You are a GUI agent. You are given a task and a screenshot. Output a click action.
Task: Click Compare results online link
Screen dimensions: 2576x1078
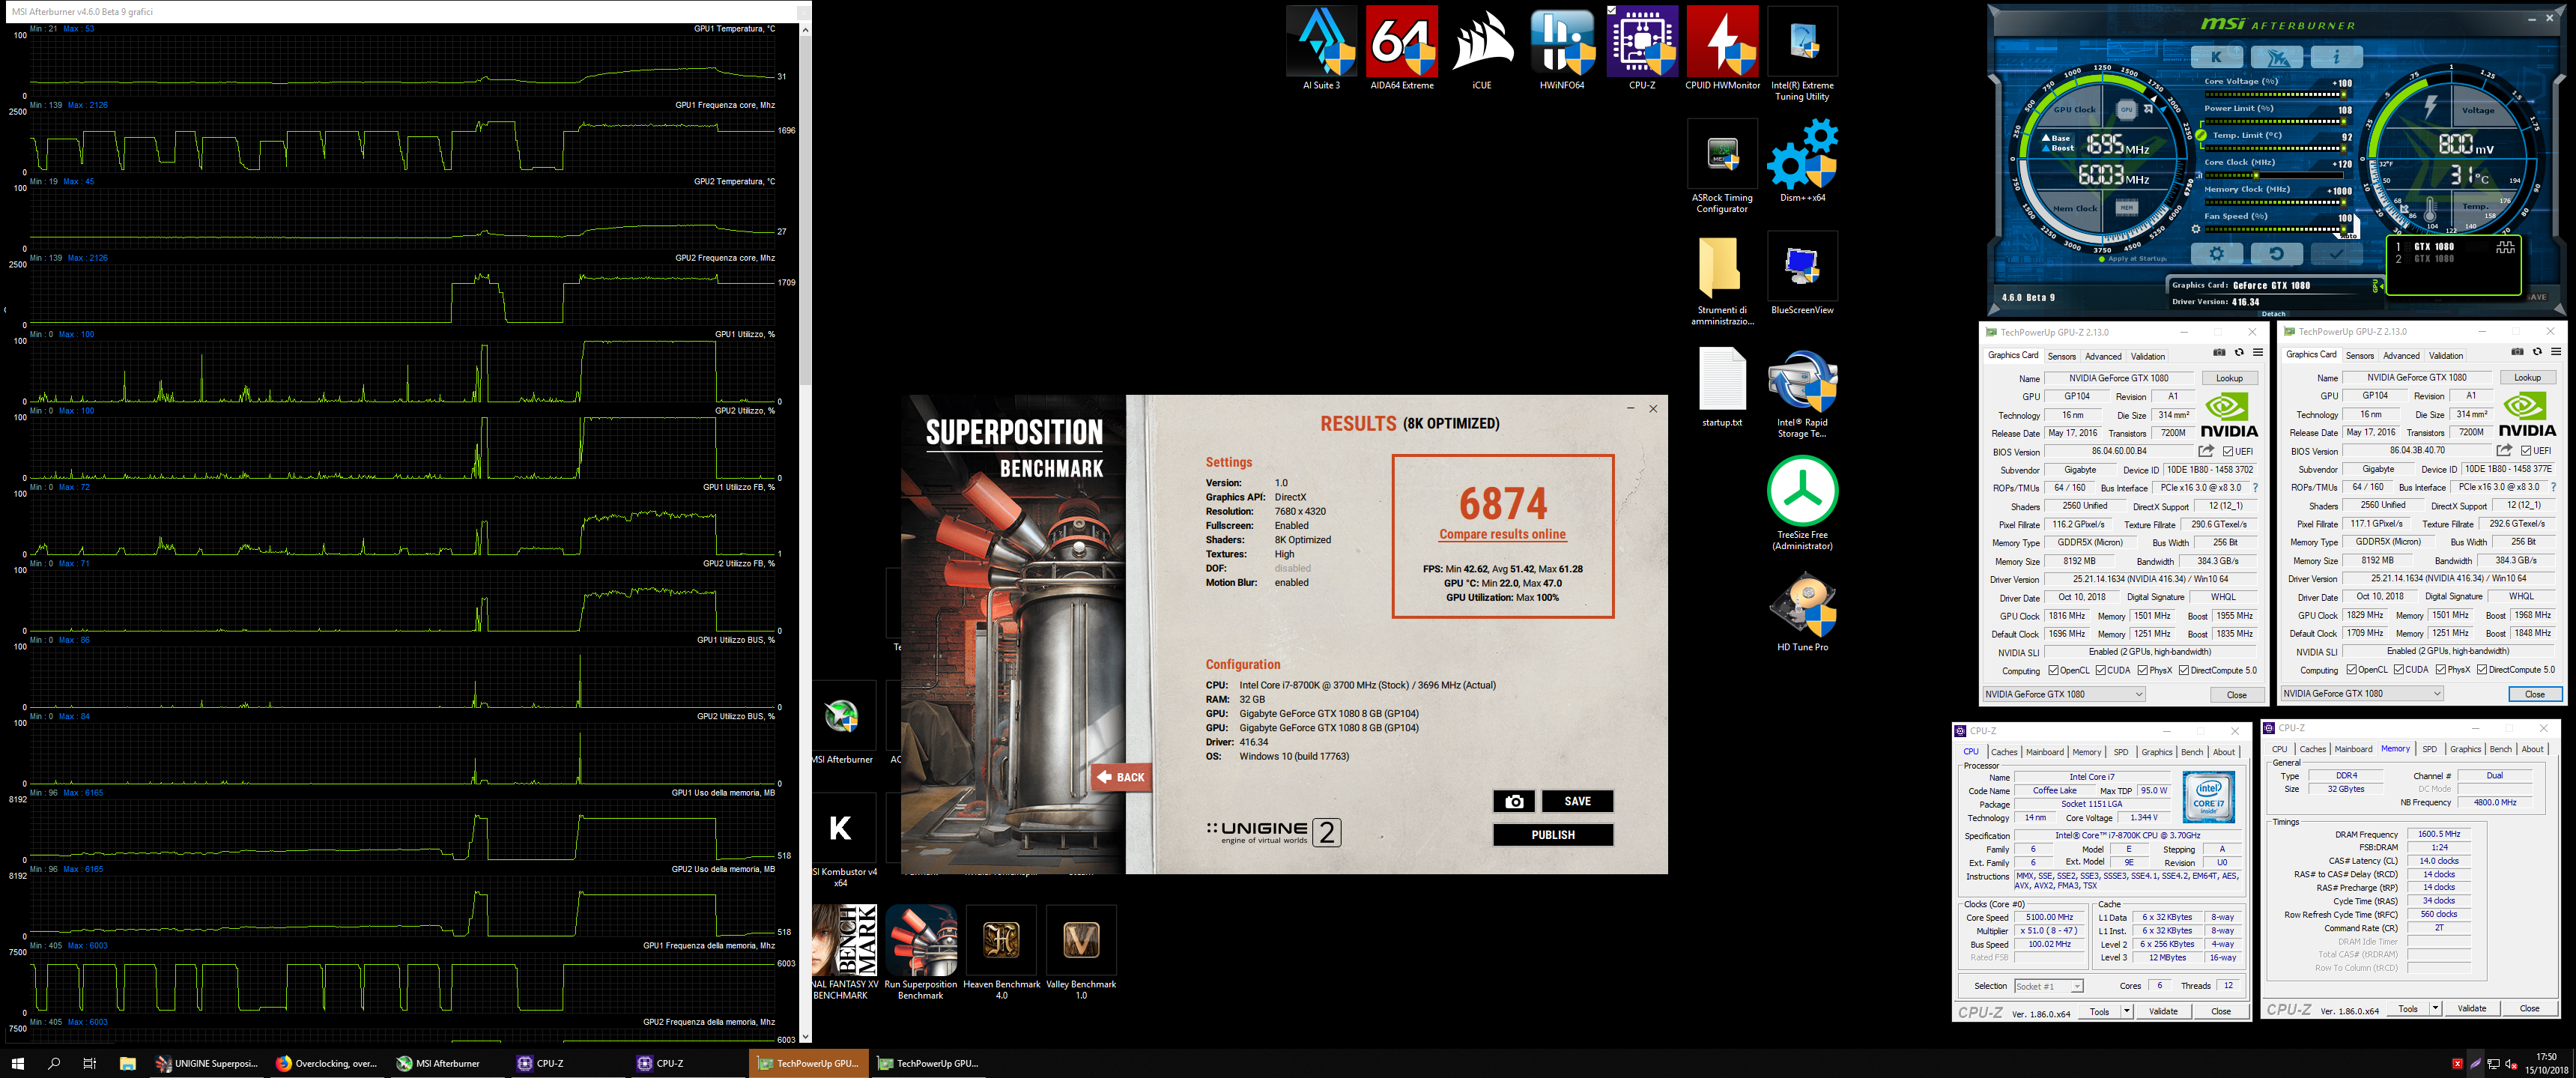point(1502,534)
